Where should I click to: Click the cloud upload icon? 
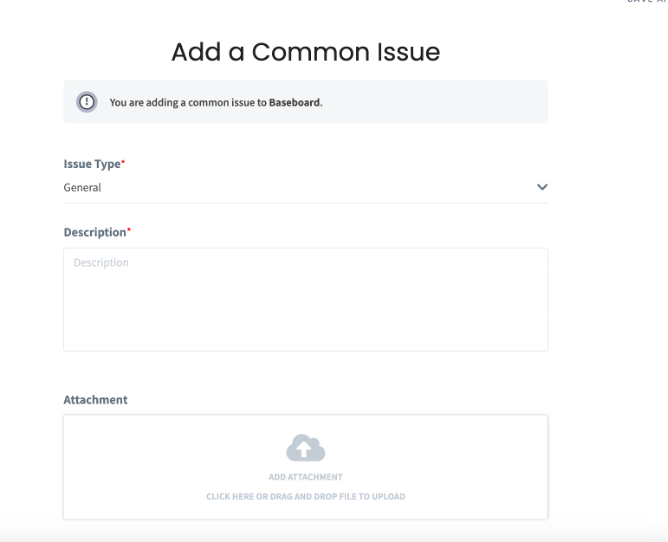305,448
